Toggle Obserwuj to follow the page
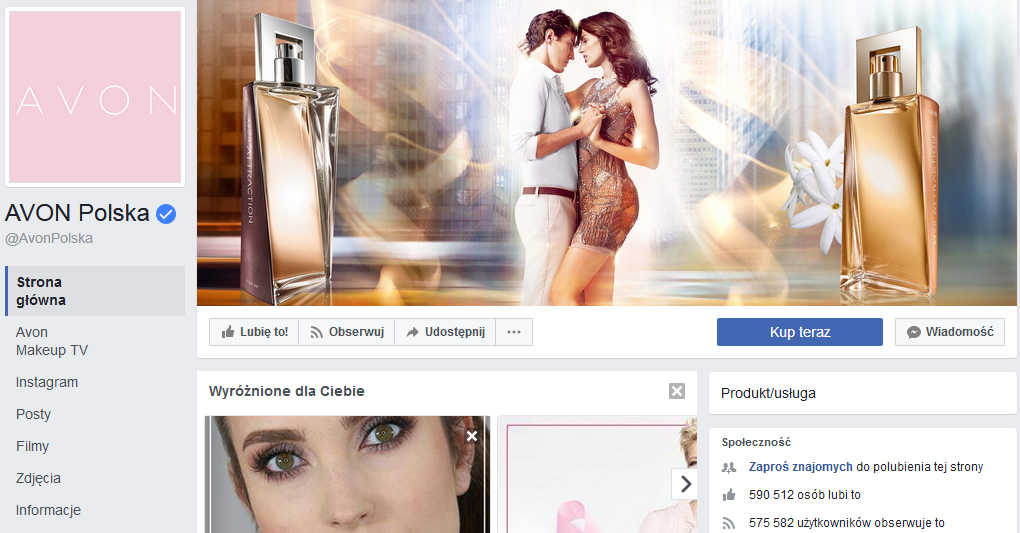The width and height of the screenshot is (1020, 533). (346, 332)
